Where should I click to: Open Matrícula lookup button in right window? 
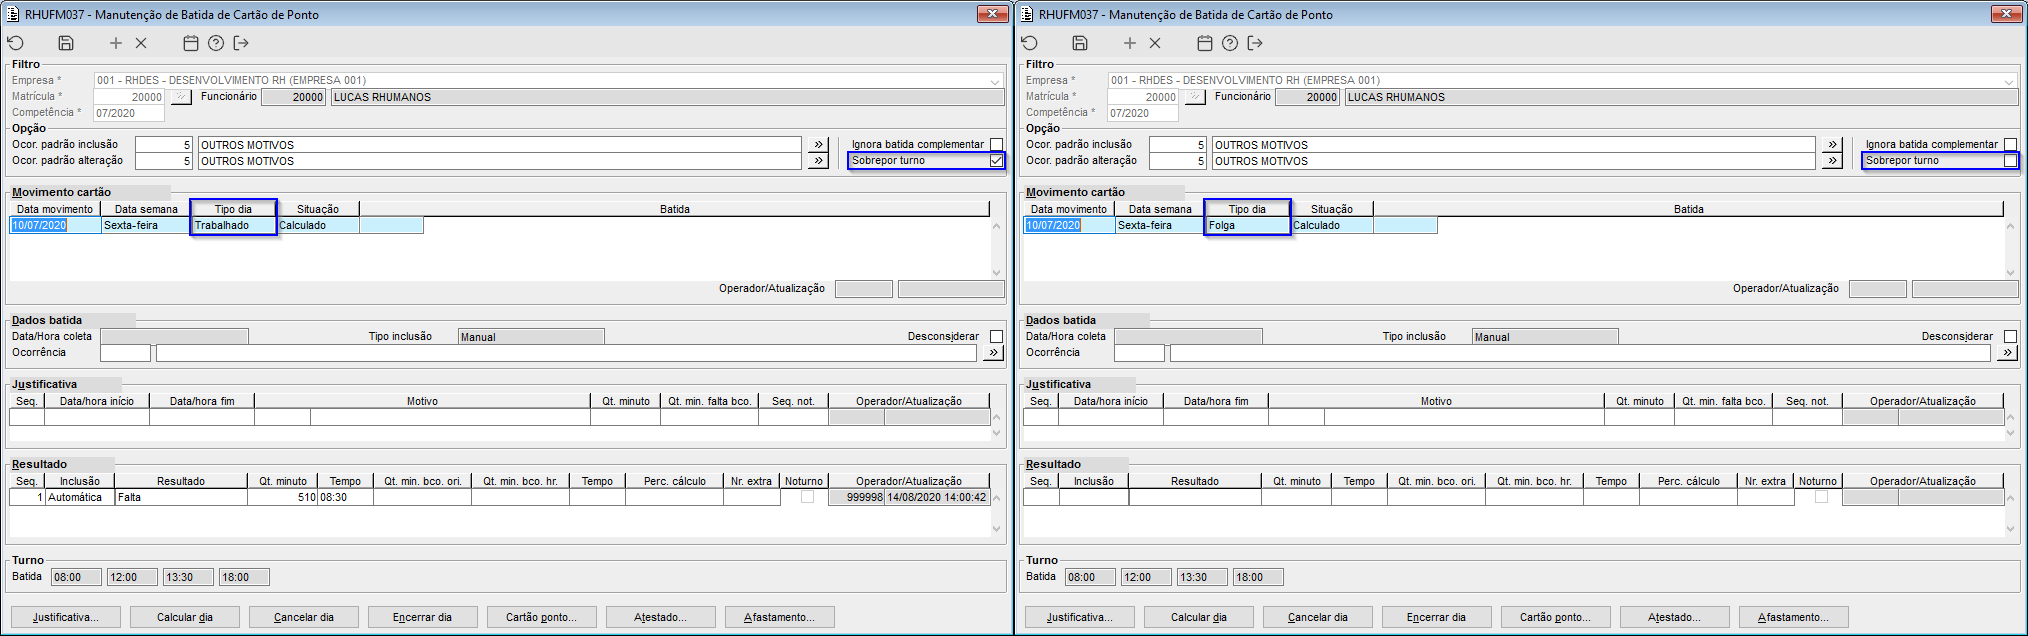click(1194, 97)
